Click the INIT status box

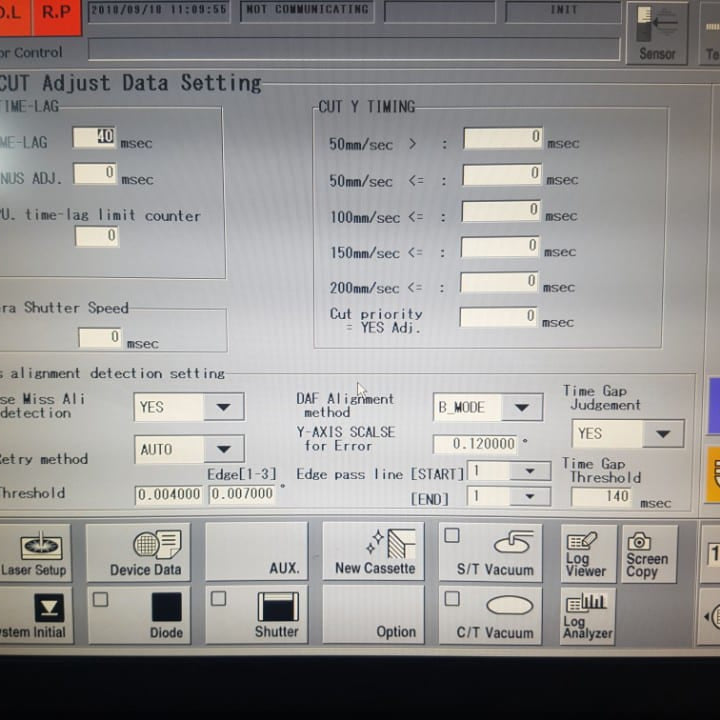563,11
